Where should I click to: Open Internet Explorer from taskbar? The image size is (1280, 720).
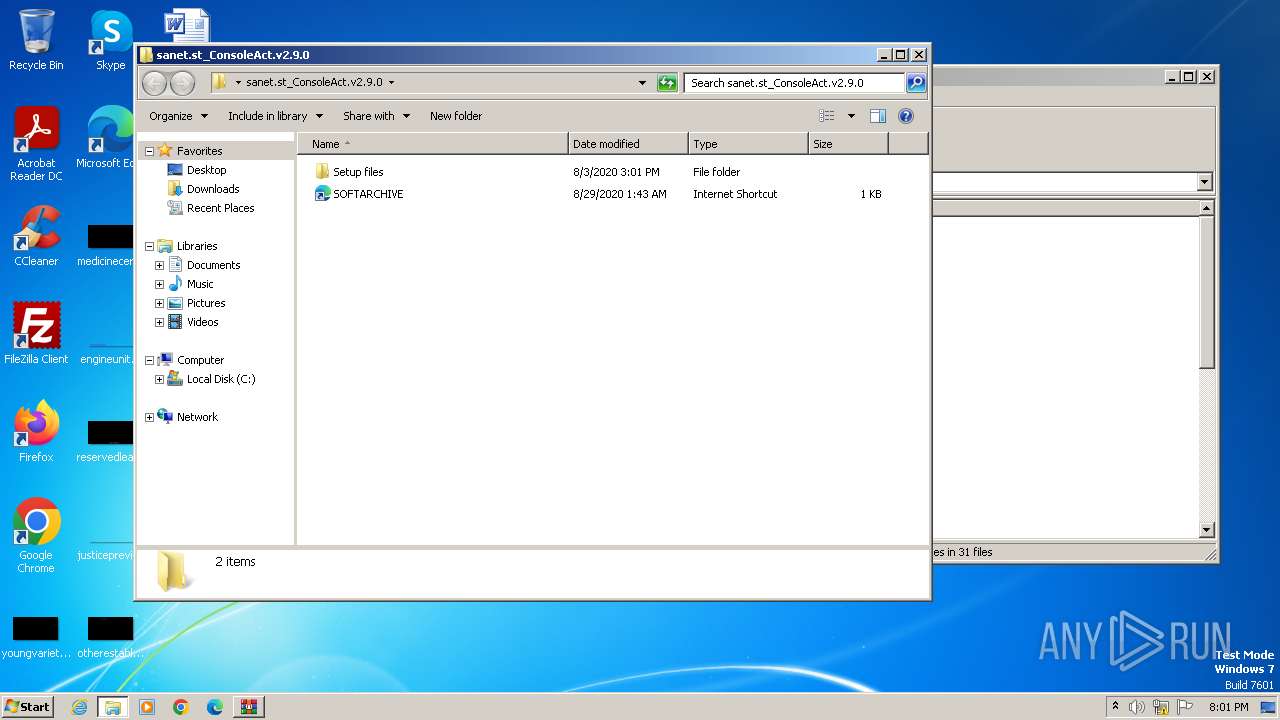(79, 707)
